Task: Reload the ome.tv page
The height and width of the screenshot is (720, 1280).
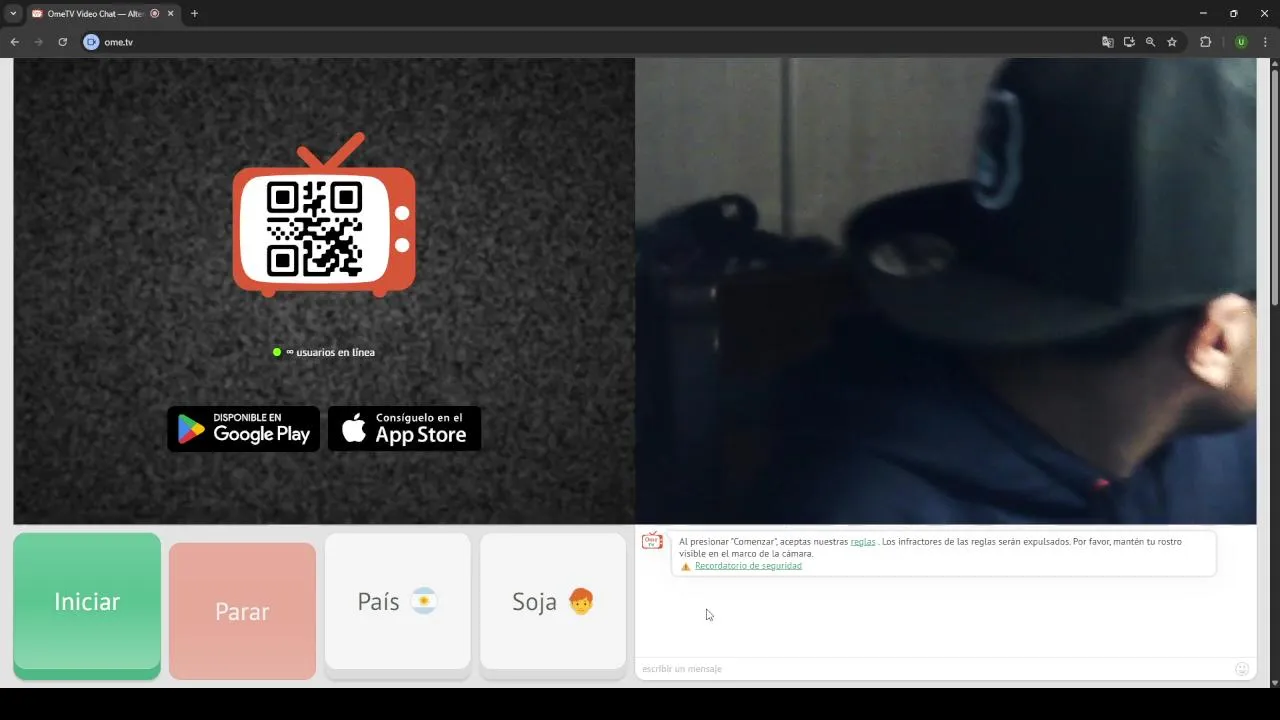Action: pyautogui.click(x=62, y=42)
